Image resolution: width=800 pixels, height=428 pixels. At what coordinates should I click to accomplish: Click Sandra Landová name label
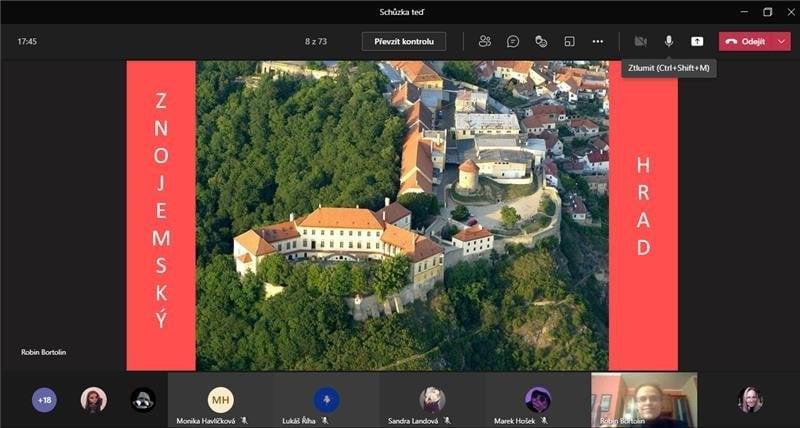point(412,421)
